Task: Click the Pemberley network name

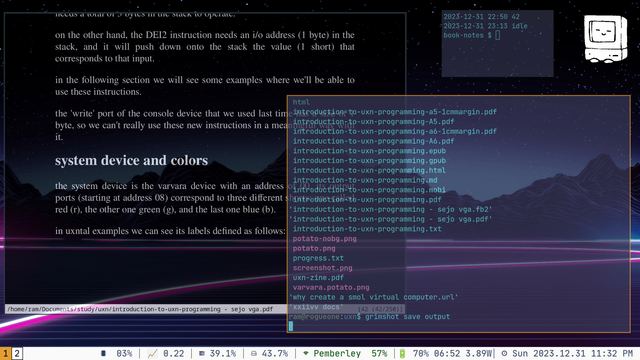Action: [337, 353]
